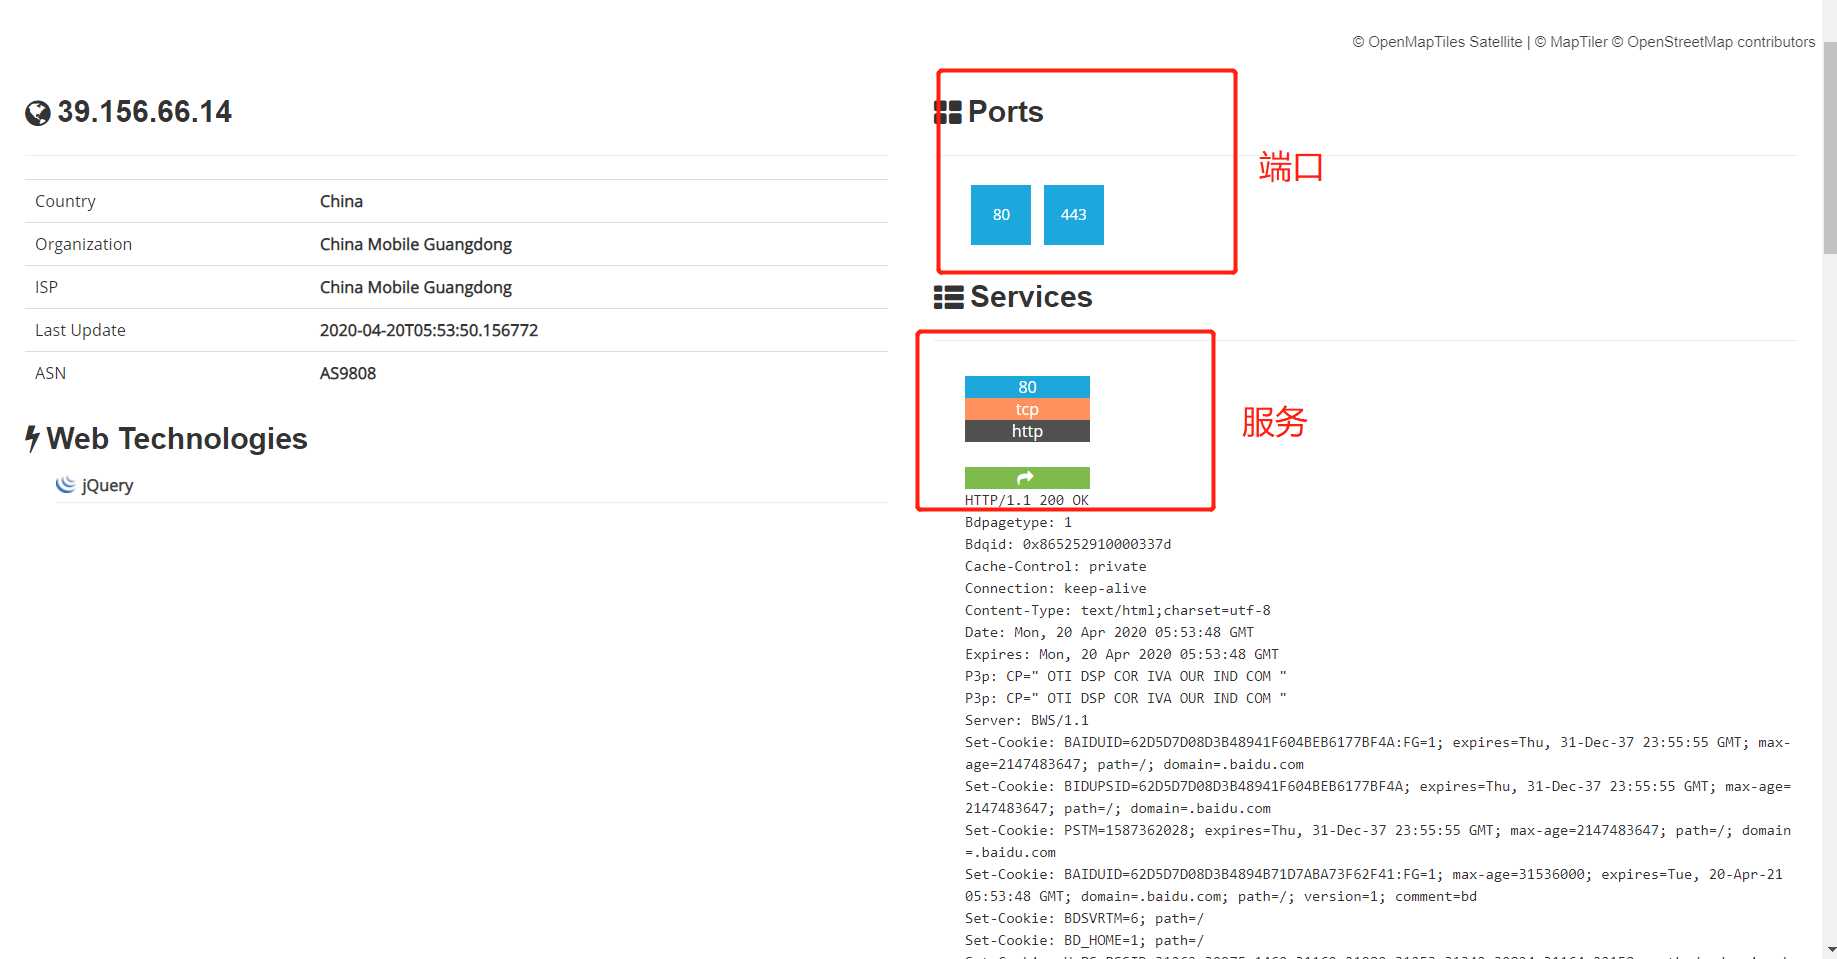
Task: Click the ISP value China Mobile Guangdong
Action: point(416,287)
